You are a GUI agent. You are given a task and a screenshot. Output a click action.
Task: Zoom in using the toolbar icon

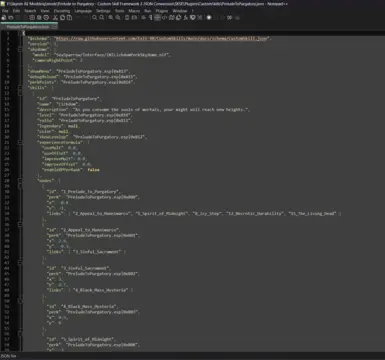point(111,17)
